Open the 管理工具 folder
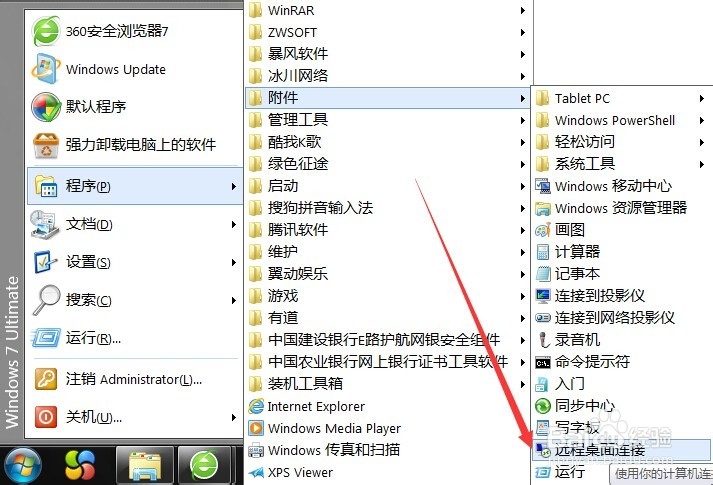 [387, 120]
